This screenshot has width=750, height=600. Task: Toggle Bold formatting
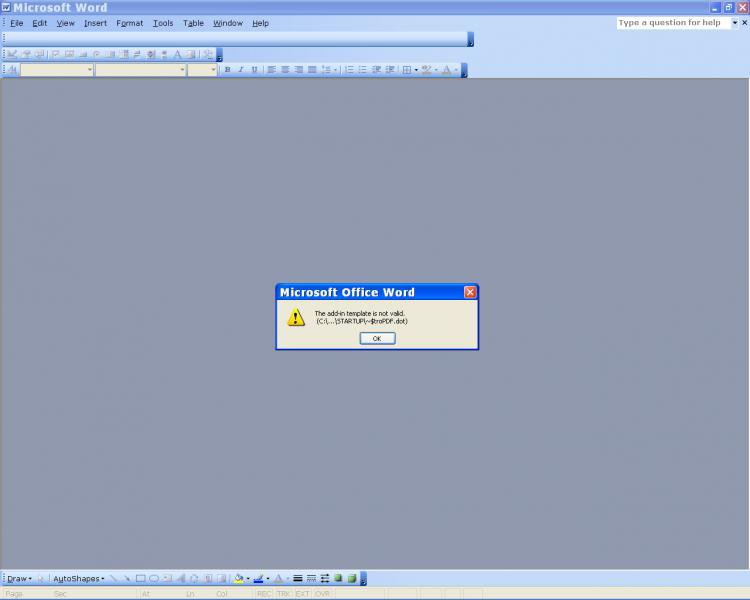[227, 70]
